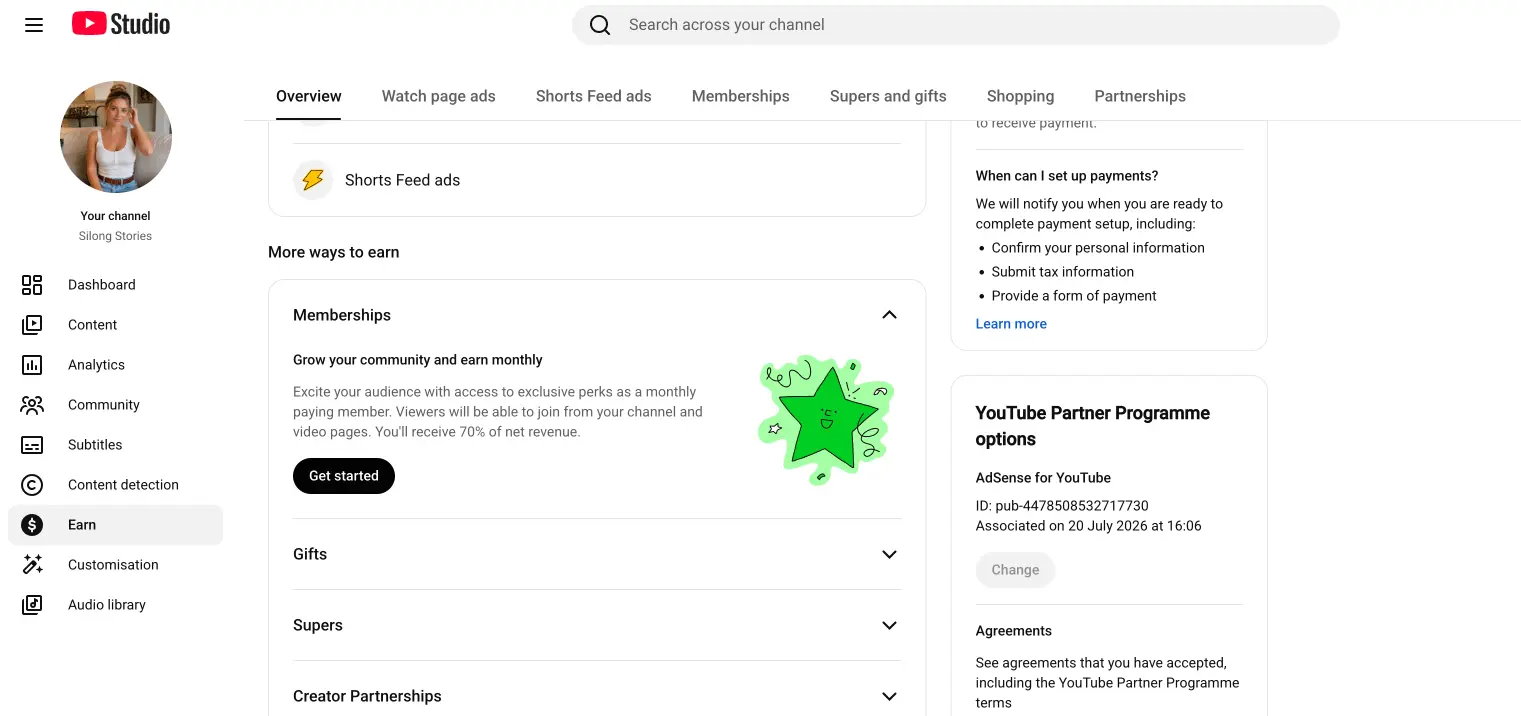This screenshot has width=1521, height=716.
Task: Click the Customisation magic wand icon
Action: point(32,565)
